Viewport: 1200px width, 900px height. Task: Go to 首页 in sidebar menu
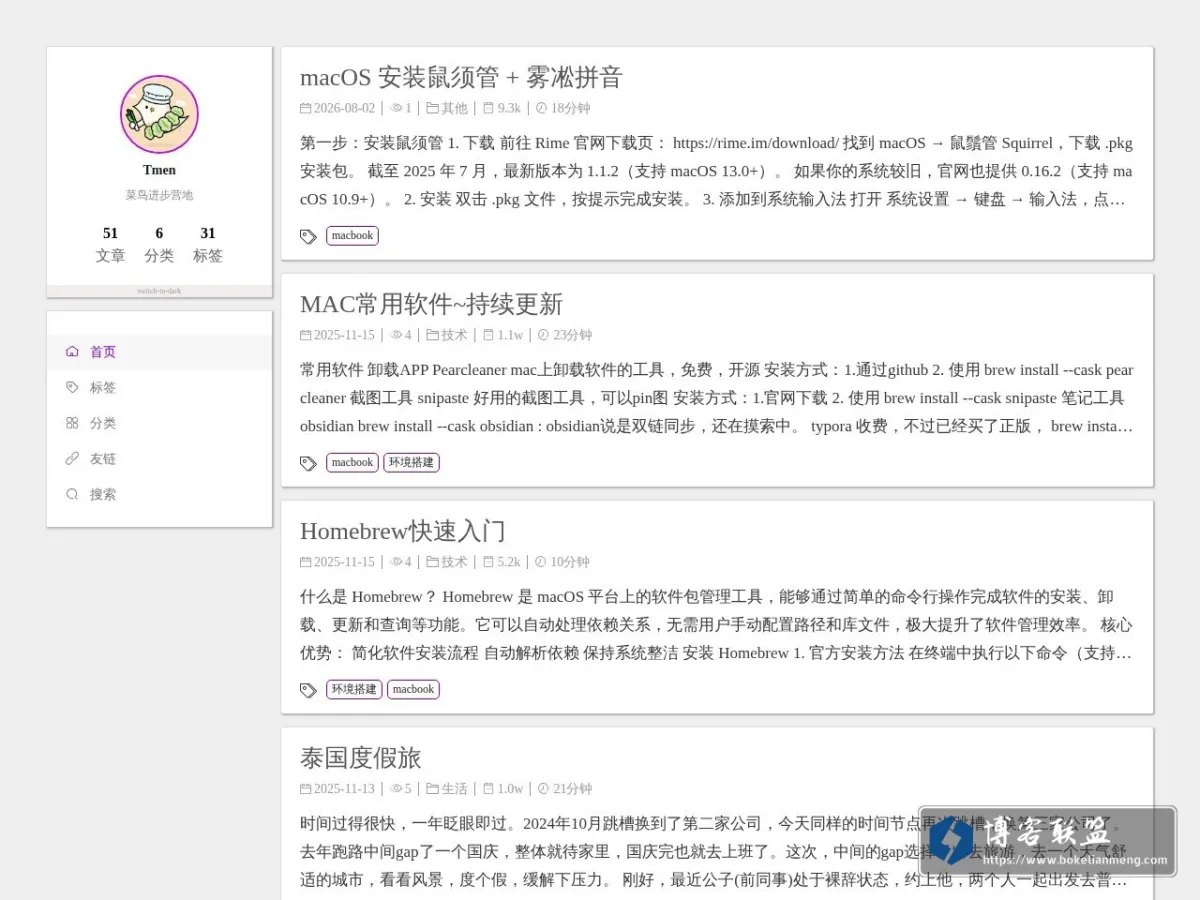(x=159, y=352)
